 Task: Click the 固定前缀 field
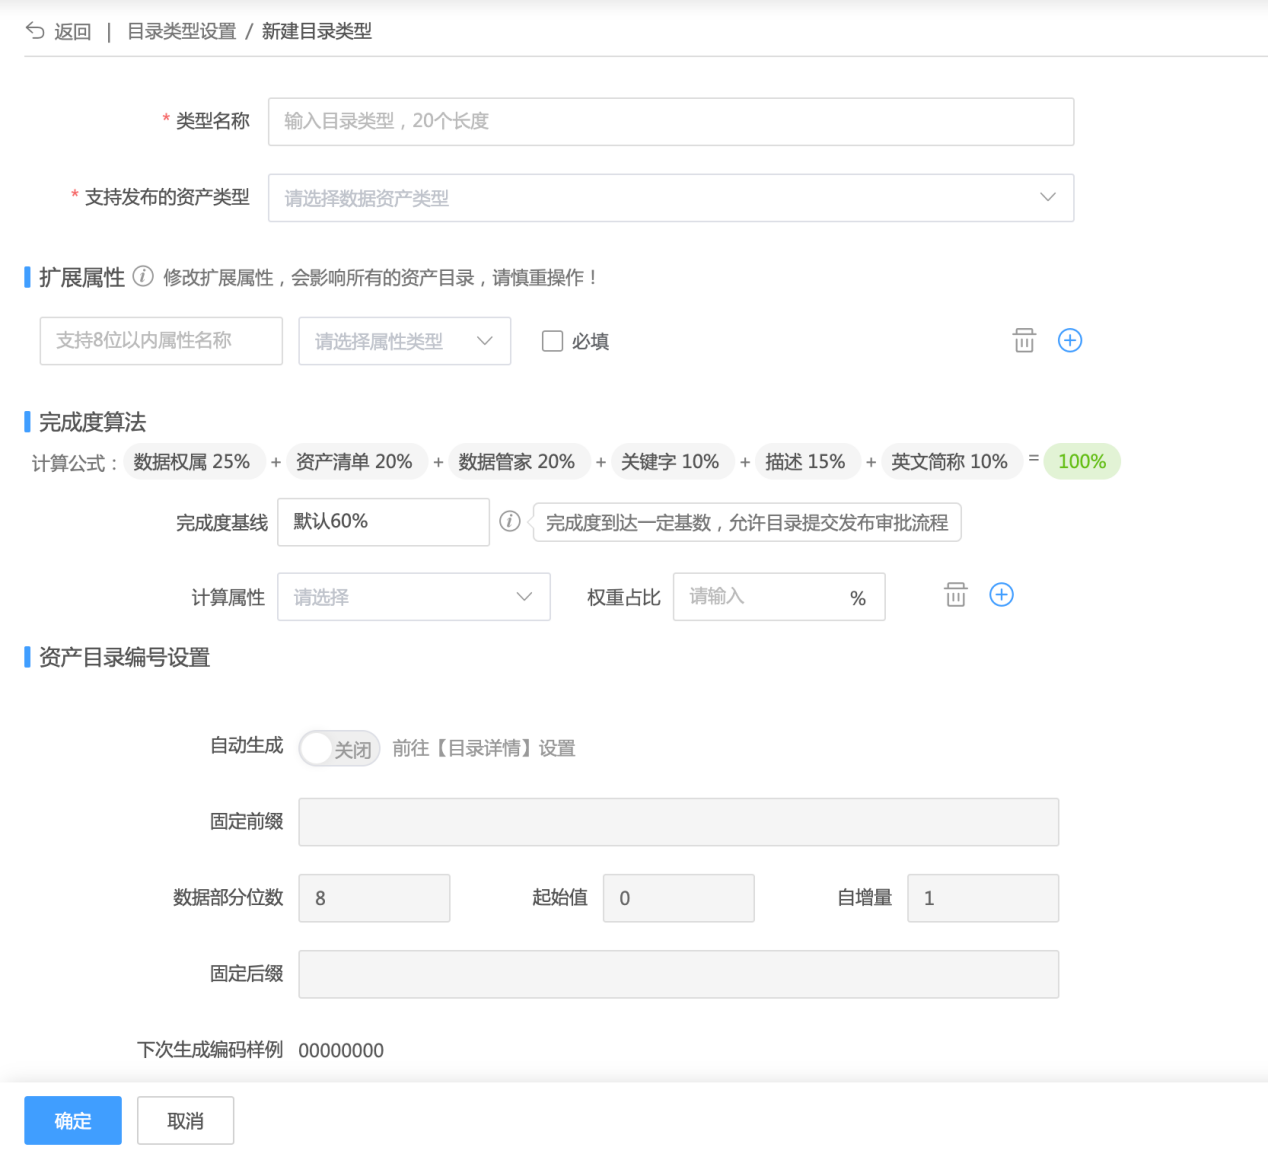click(x=679, y=822)
